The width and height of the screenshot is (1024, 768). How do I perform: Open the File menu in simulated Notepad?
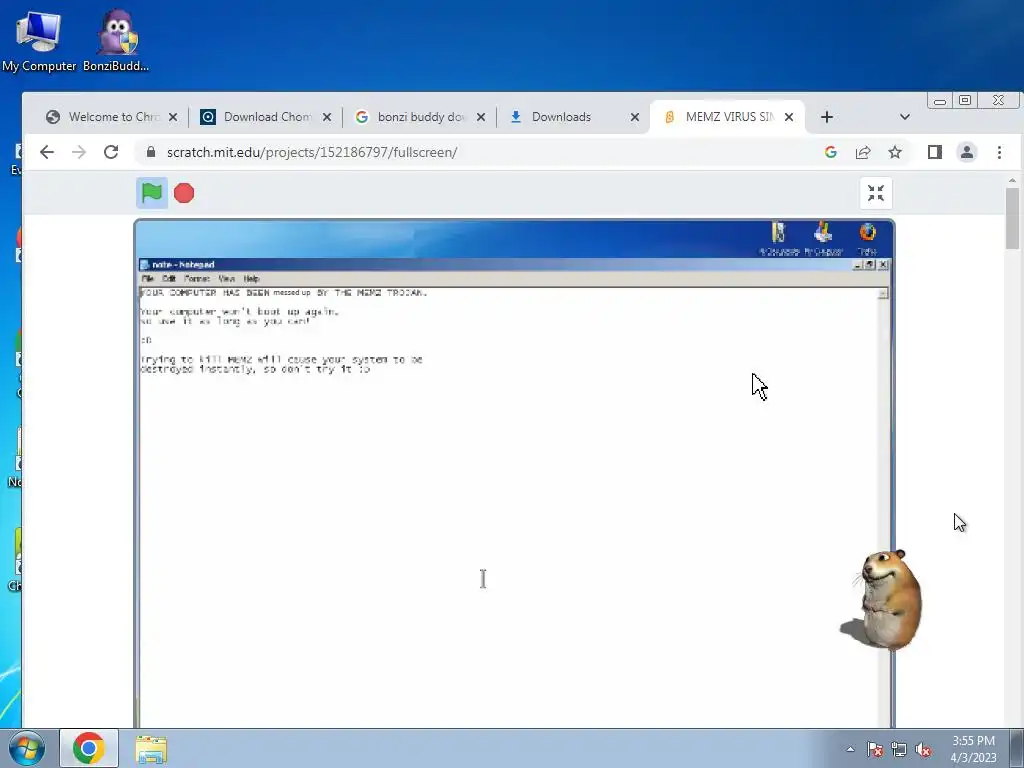[148, 279]
